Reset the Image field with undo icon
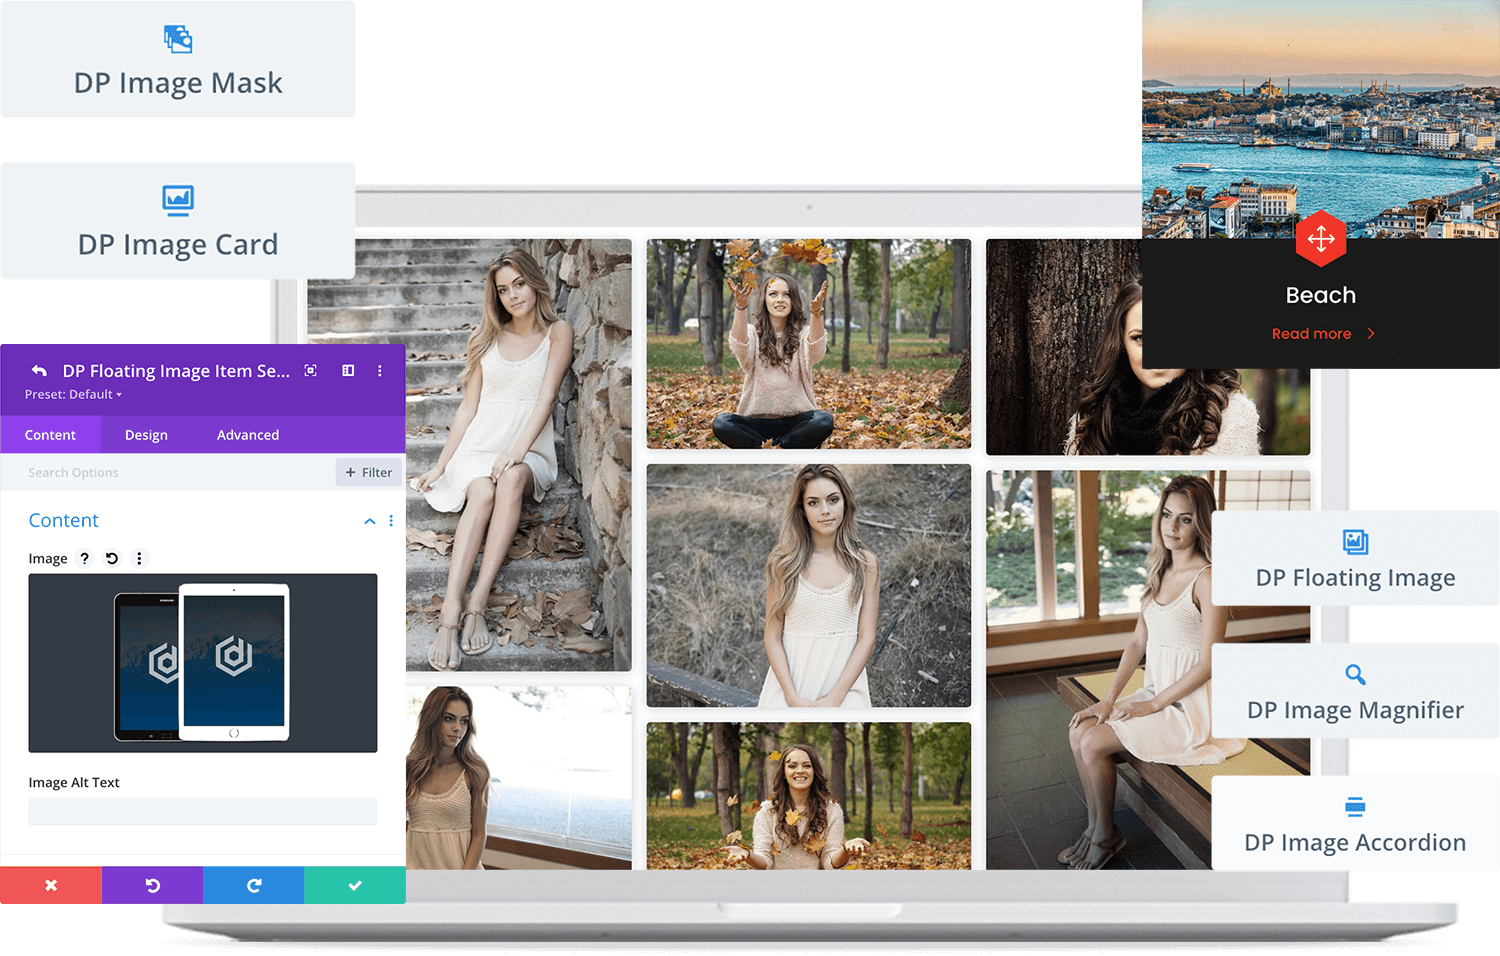 (112, 558)
